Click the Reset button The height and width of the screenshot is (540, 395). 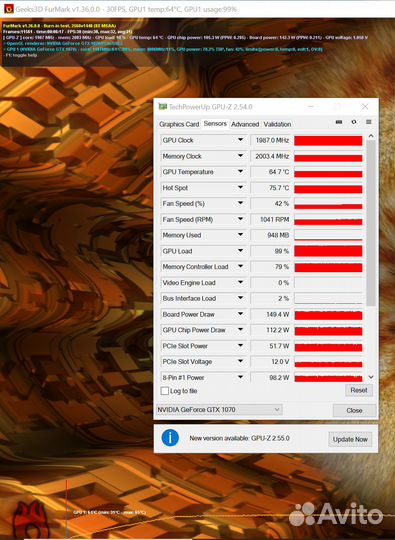point(358,390)
